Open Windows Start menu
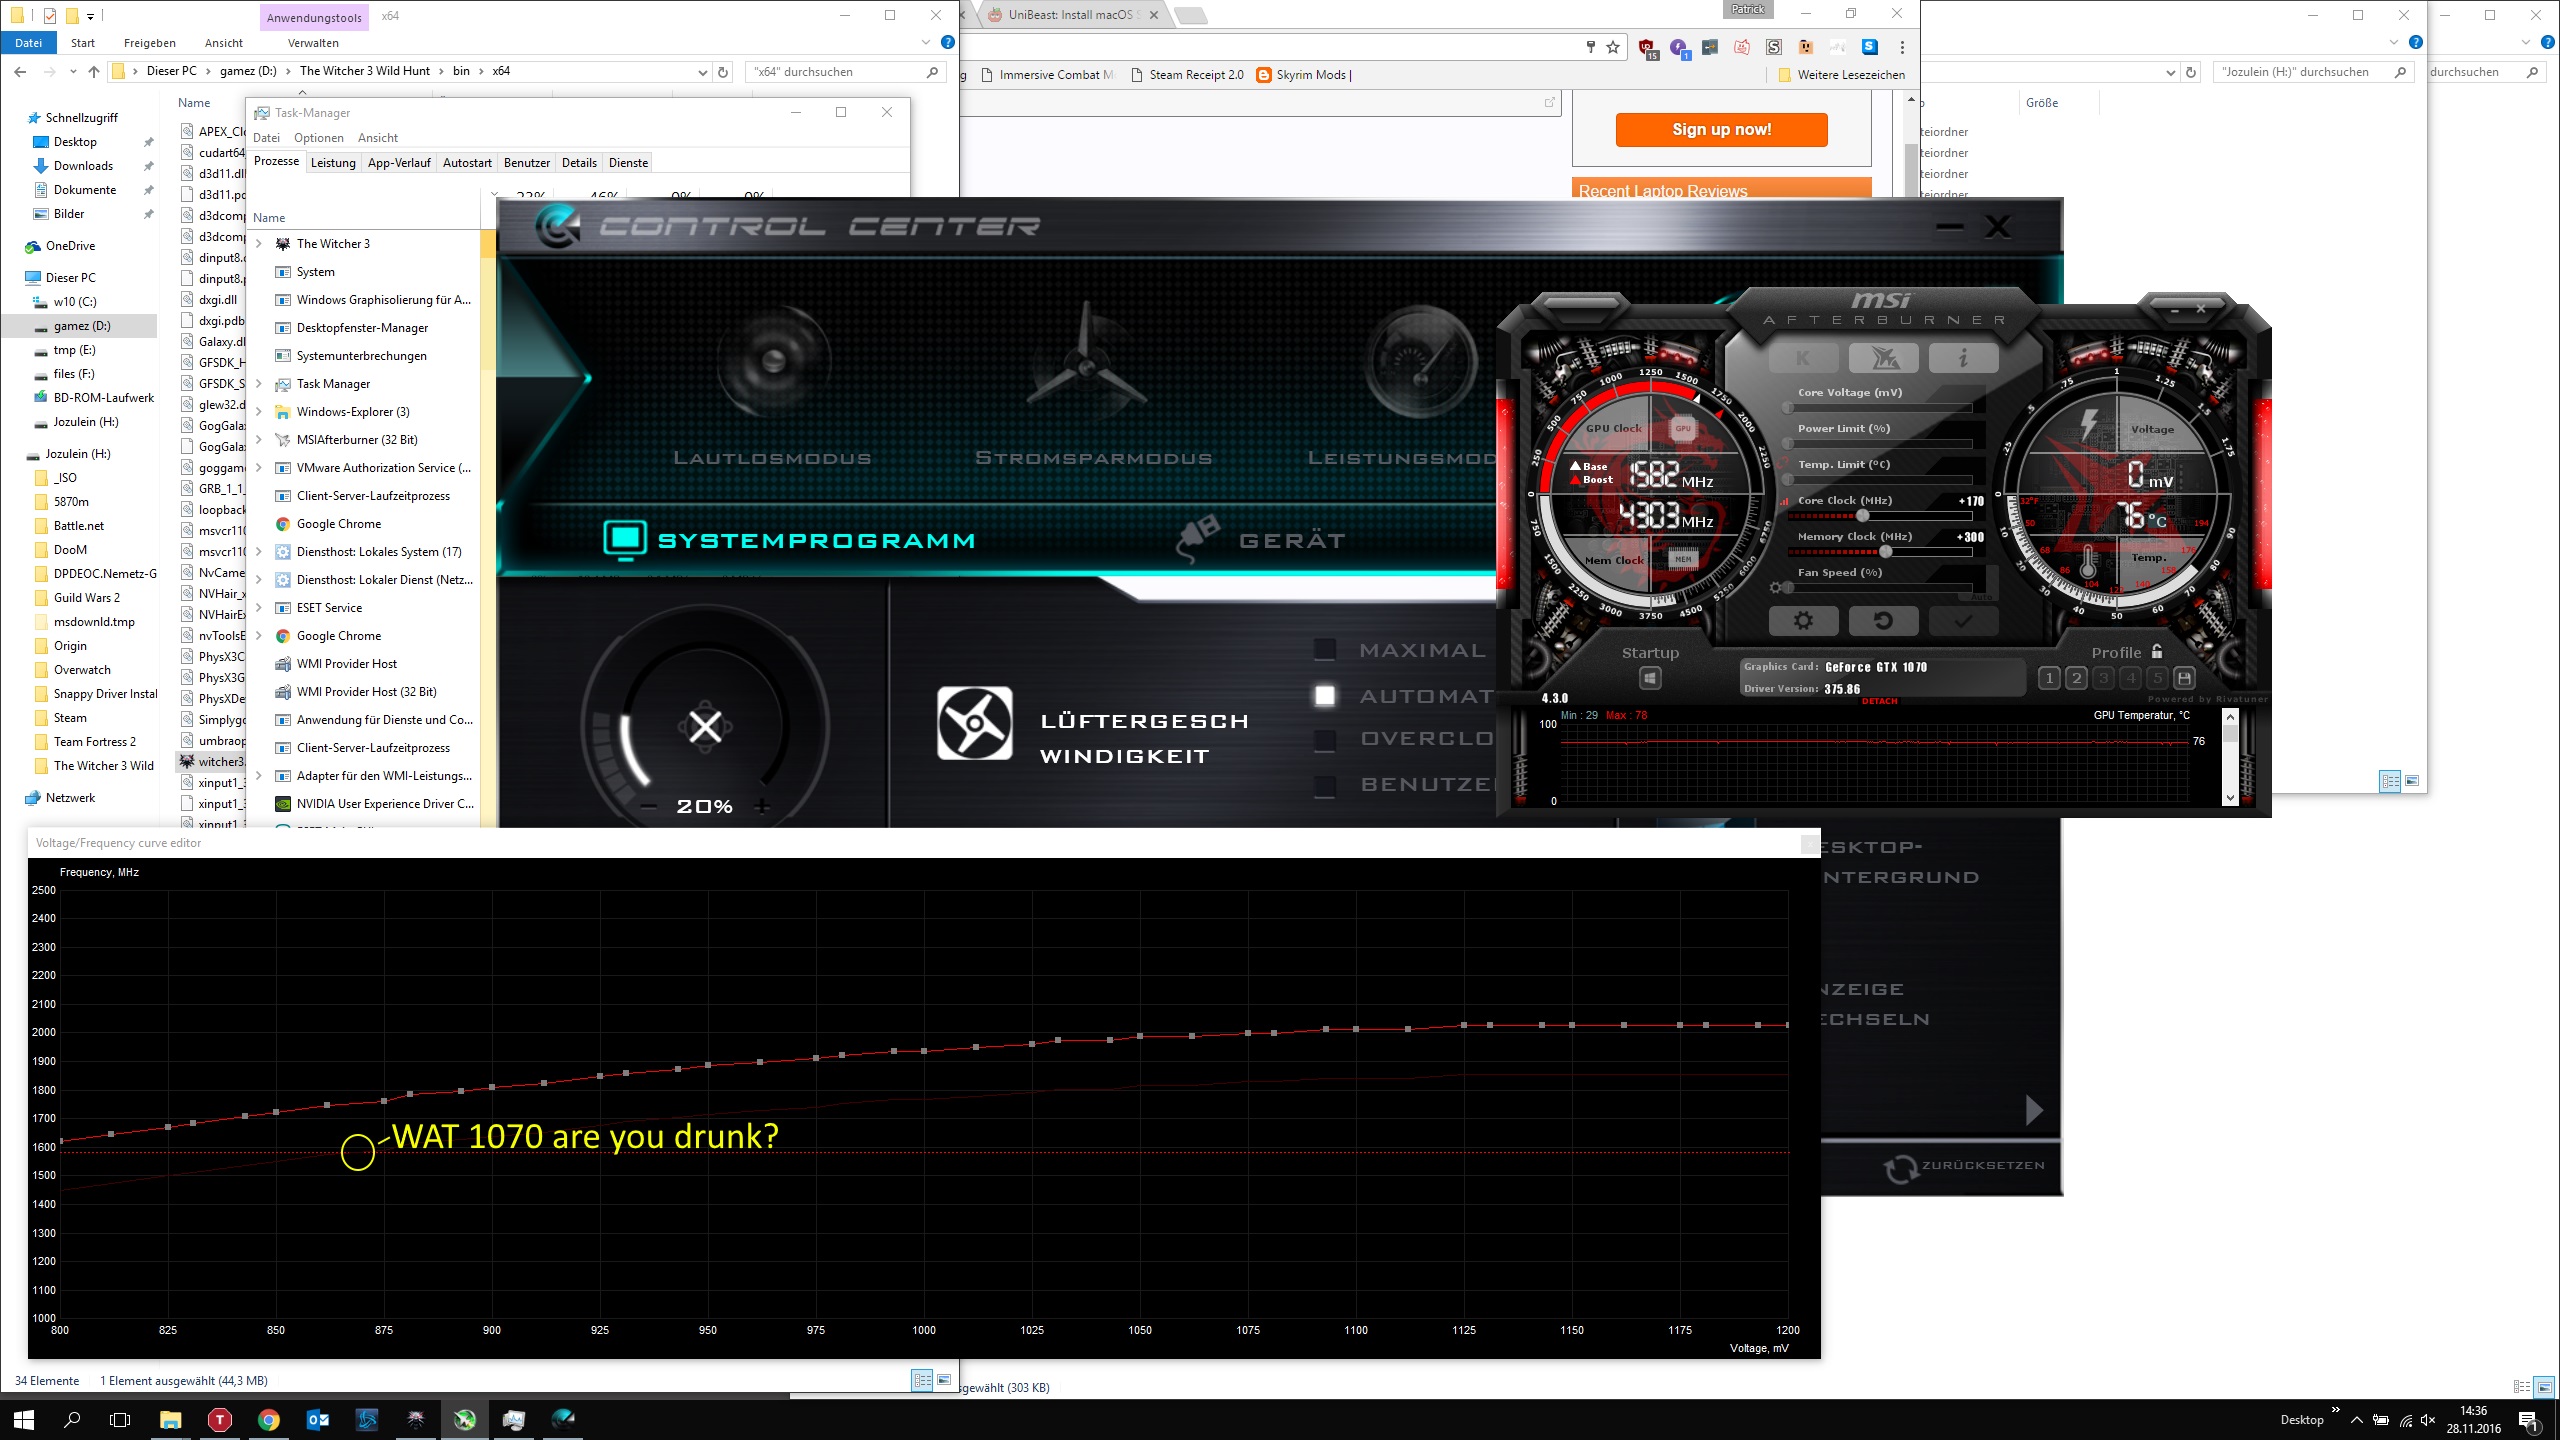Viewport: 2560px width, 1440px height. [24, 1419]
